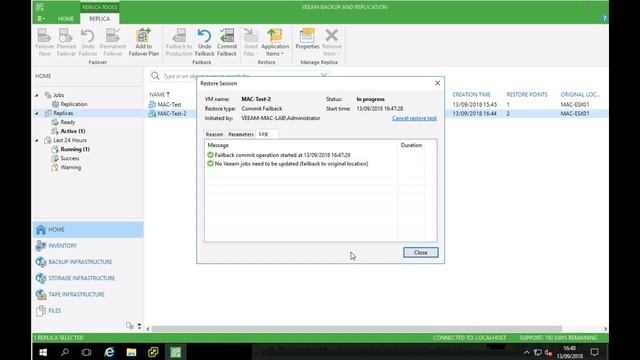Viewport: 640px width, 360px height.
Task: Switch to the Reason tab
Action: coord(214,134)
